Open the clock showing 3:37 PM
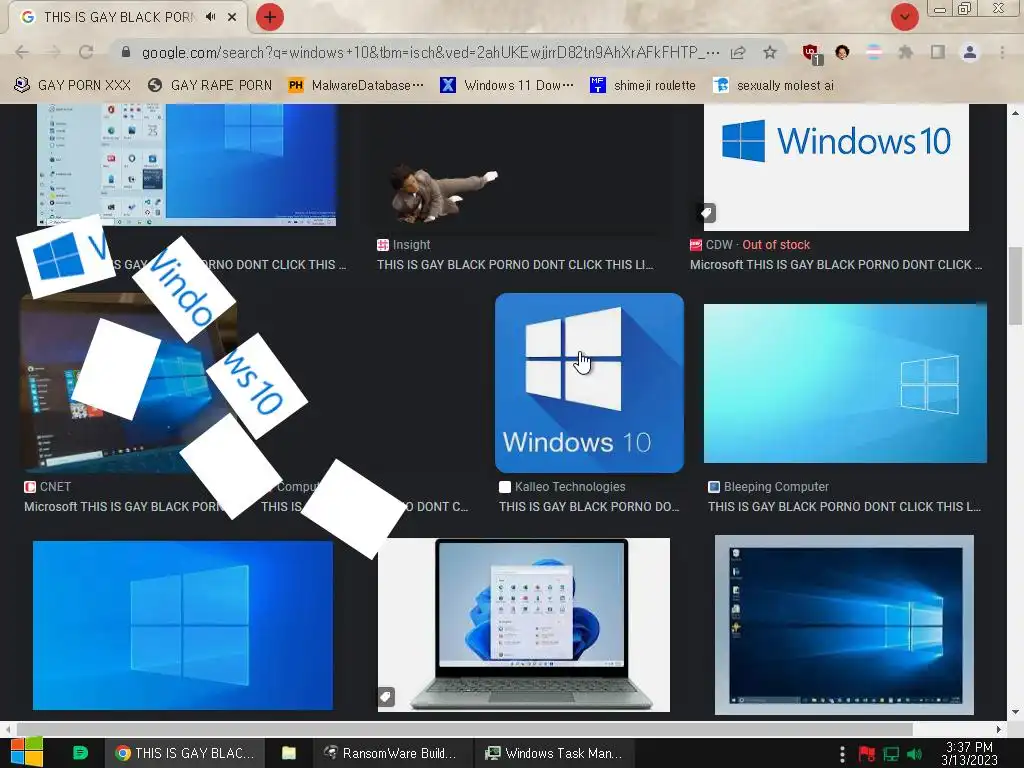Screen dimensions: 1024x768 [969, 753]
